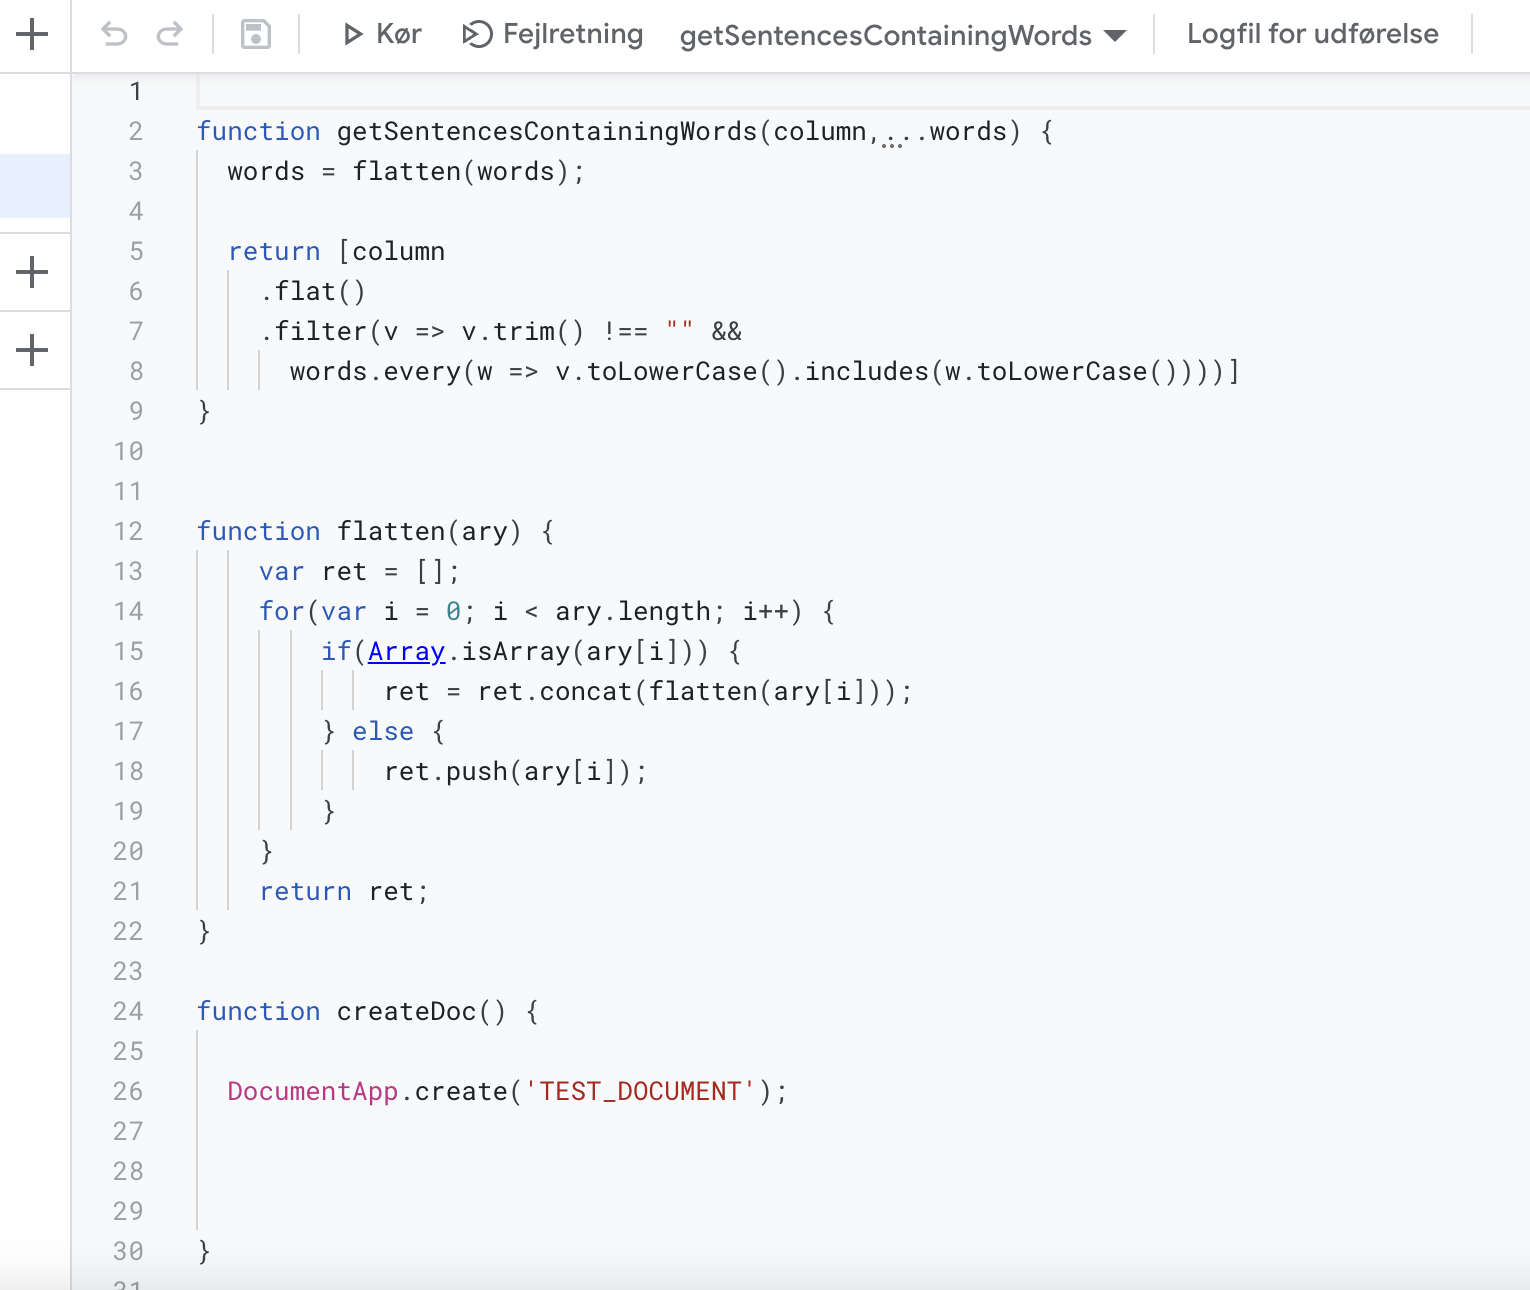Click getSentencesContainingWords in the line 2 declaration
The height and width of the screenshot is (1290, 1530).
tap(547, 132)
